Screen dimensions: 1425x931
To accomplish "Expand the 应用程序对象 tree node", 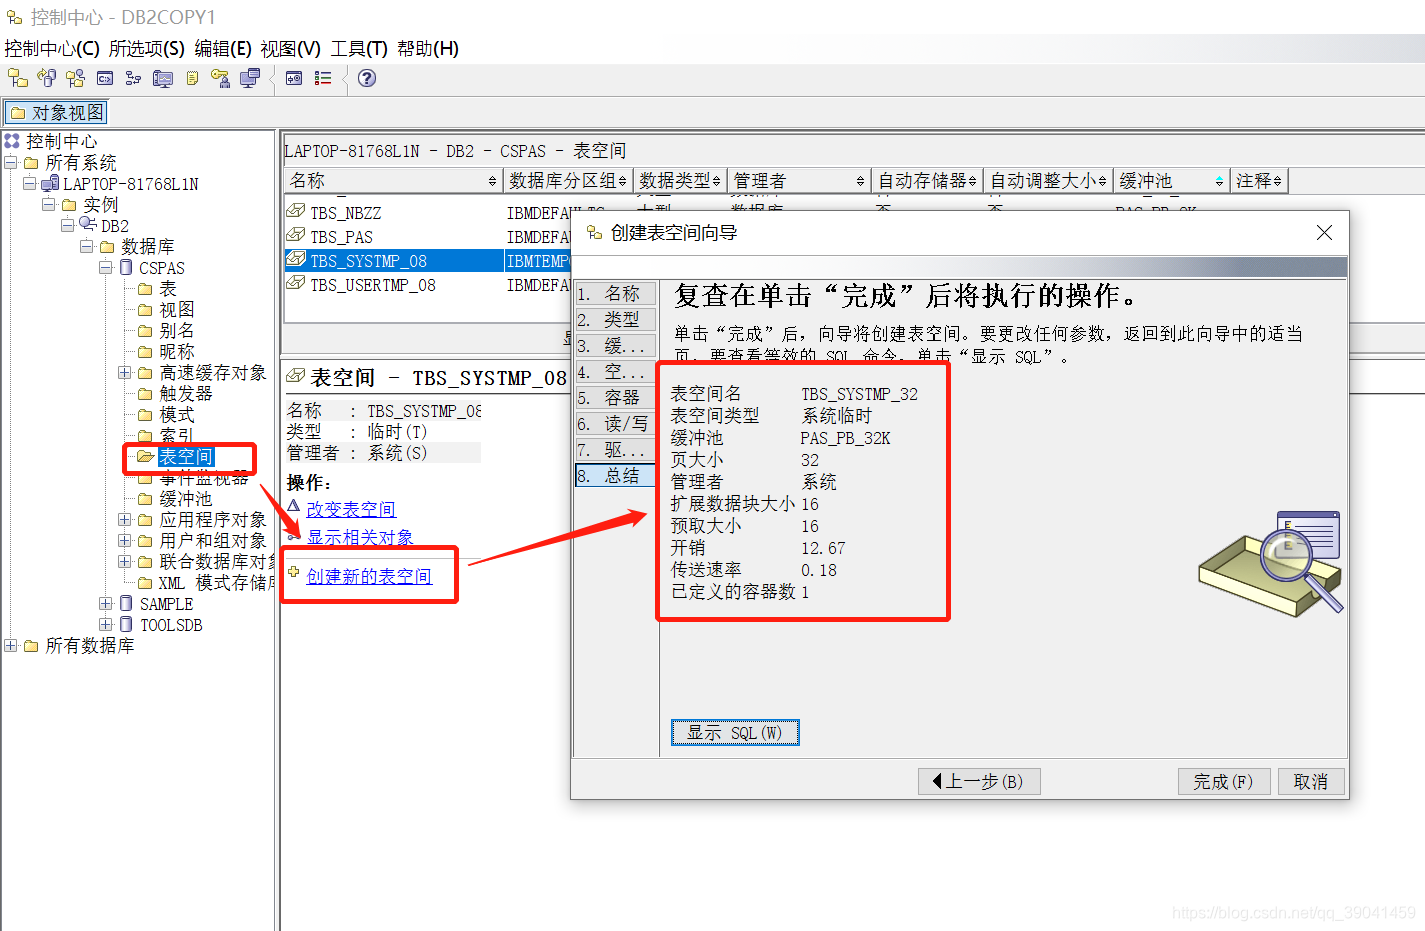I will [124, 519].
